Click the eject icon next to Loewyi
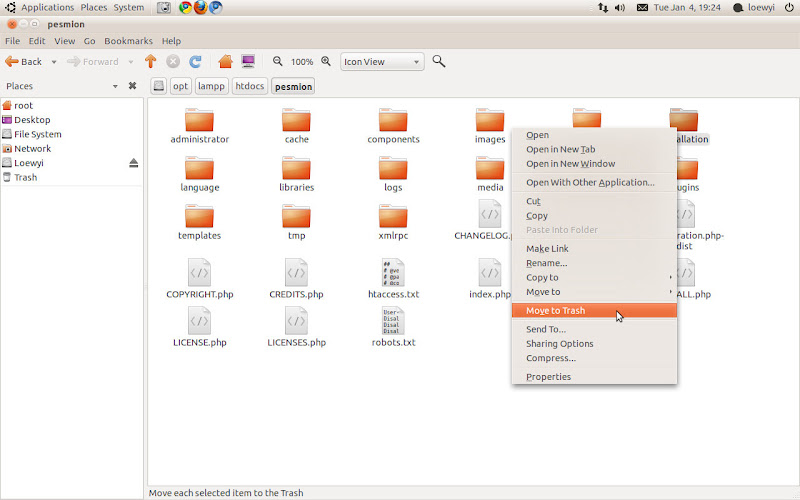 (x=134, y=163)
